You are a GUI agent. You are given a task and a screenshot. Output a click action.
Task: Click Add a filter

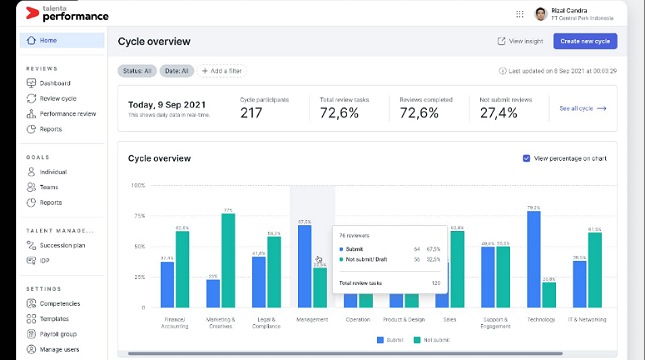pyautogui.click(x=222, y=71)
